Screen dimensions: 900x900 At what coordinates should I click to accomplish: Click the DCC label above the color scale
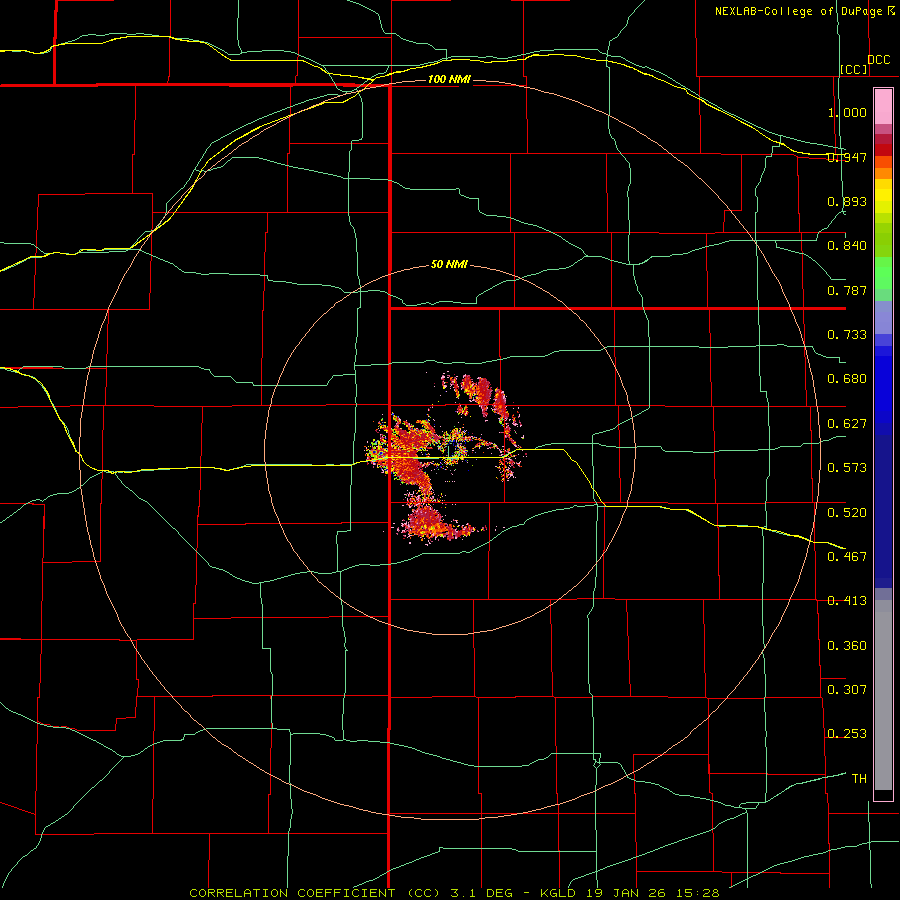coord(878,60)
